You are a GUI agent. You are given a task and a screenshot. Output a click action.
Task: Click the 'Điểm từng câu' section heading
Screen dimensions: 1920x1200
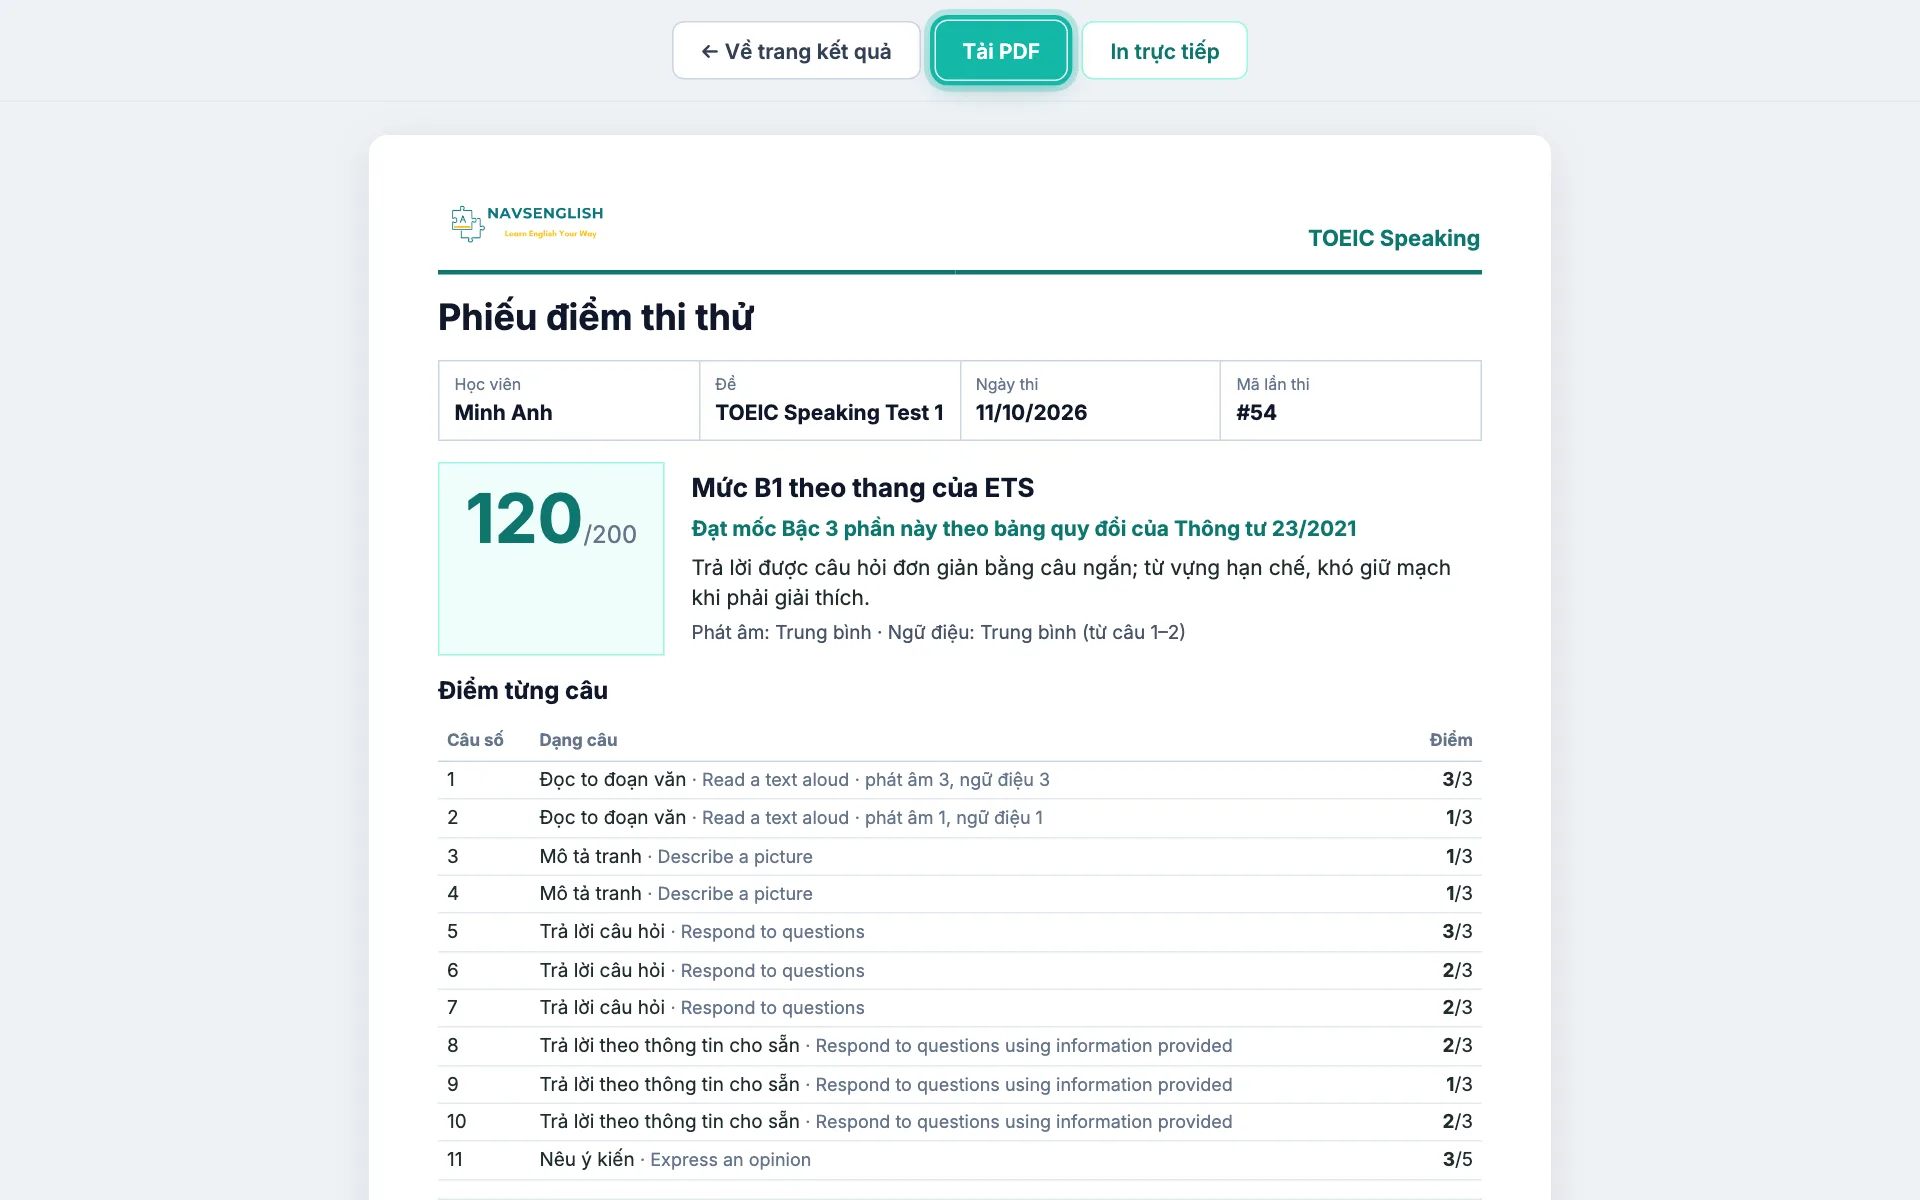(523, 690)
